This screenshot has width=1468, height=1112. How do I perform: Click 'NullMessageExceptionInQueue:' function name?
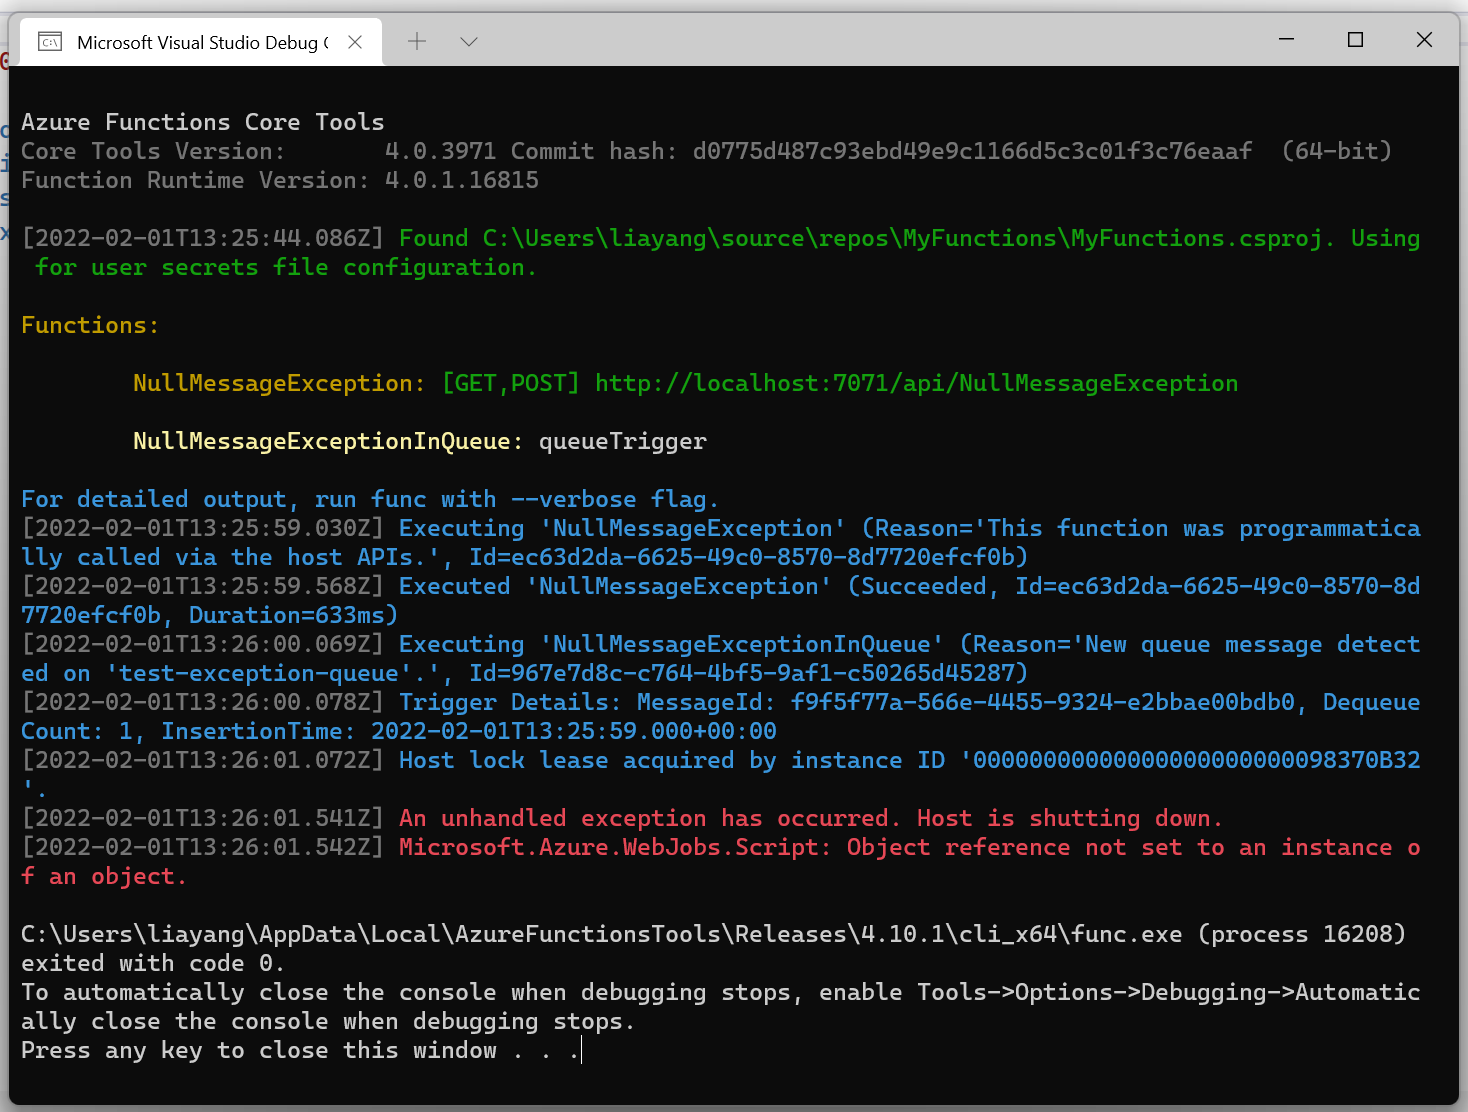[x=328, y=441]
